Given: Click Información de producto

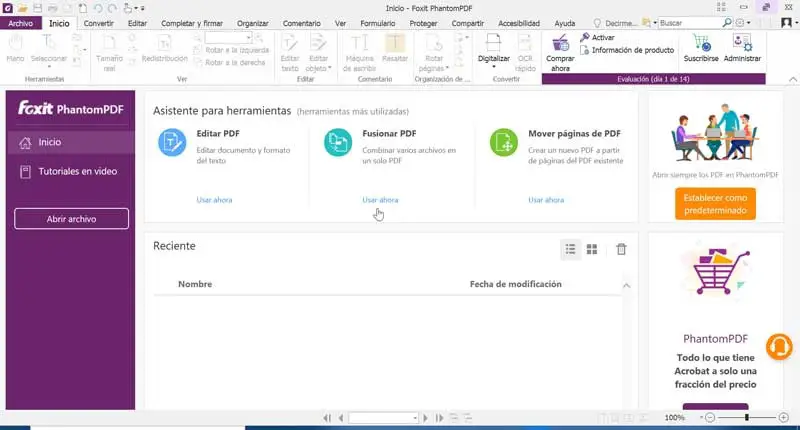Looking at the screenshot, I should tap(627, 50).
